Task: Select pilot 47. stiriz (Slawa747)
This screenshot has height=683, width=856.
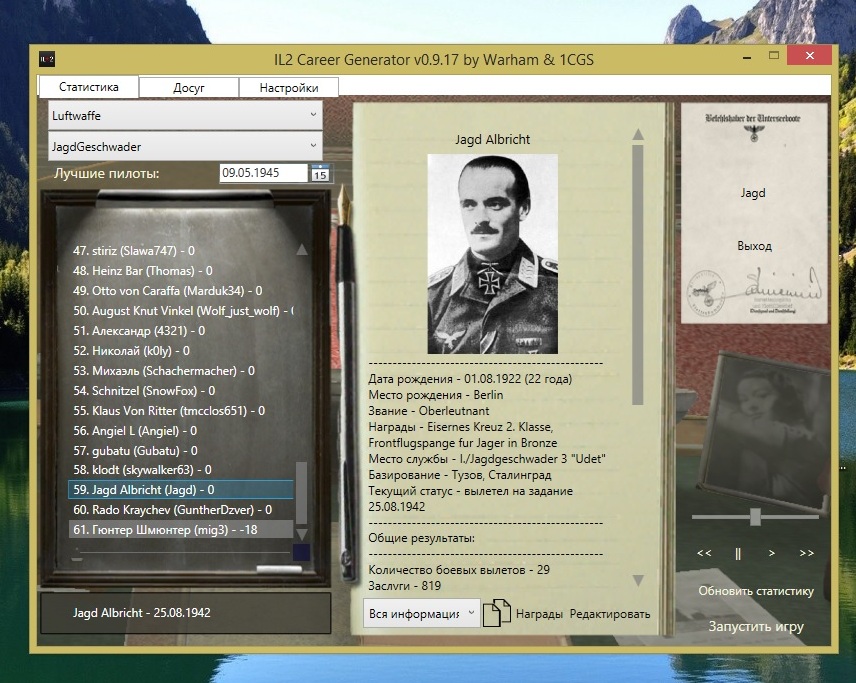Action: coord(181,251)
